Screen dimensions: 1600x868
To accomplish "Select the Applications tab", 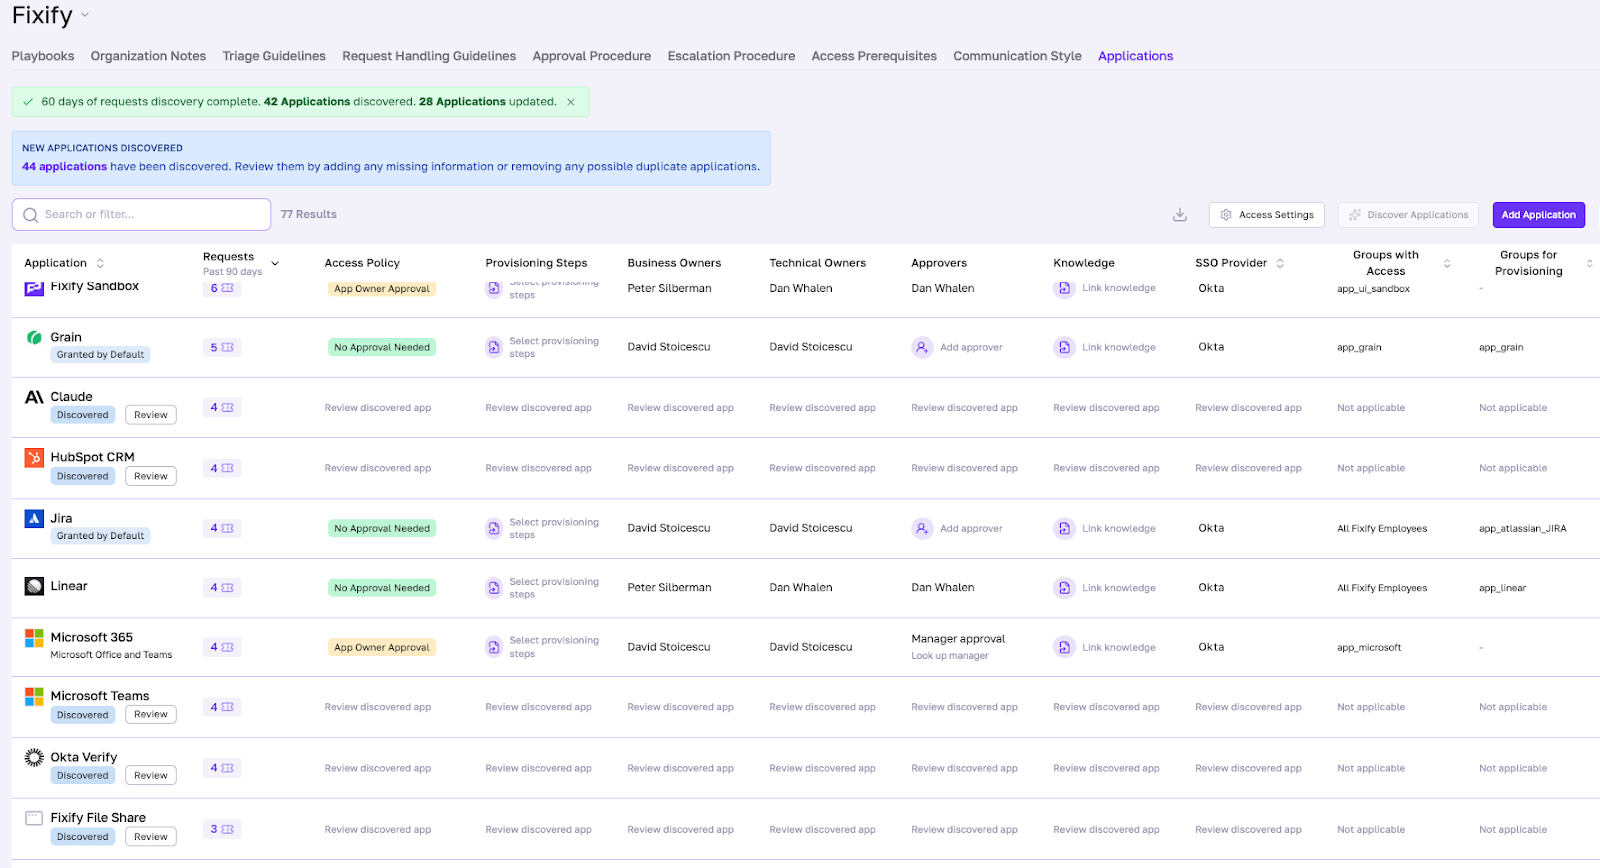I will [x=1135, y=56].
